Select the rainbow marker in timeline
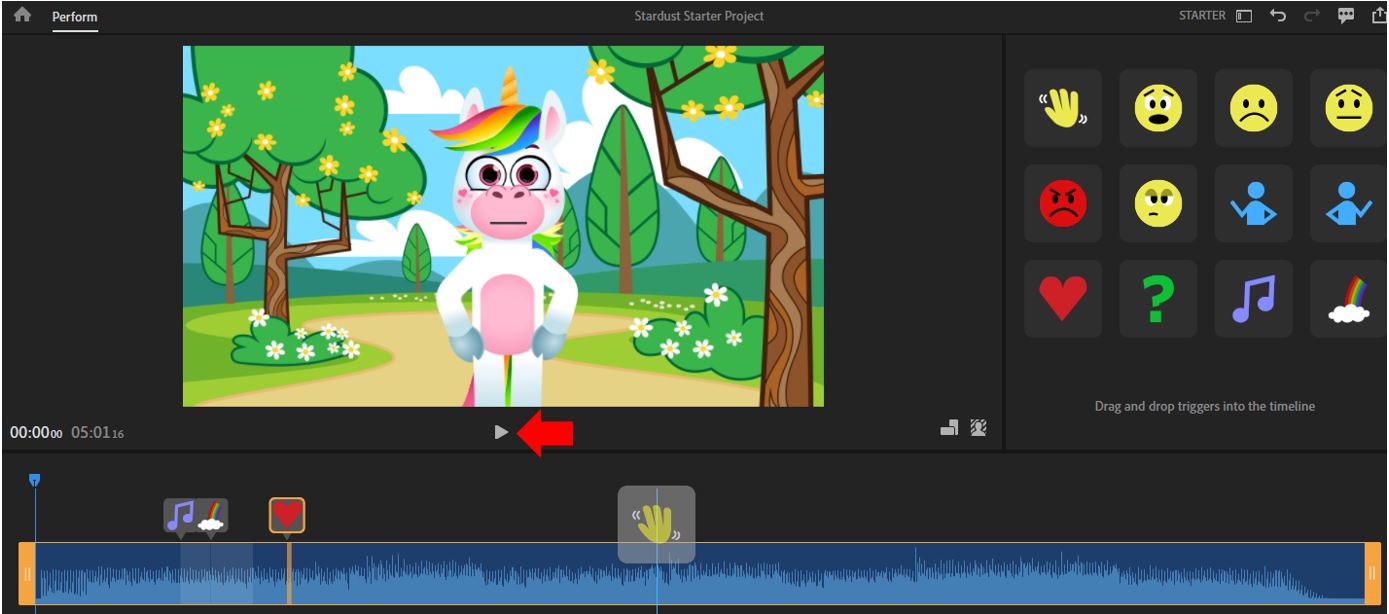This screenshot has height=614, width=1389. (x=213, y=516)
